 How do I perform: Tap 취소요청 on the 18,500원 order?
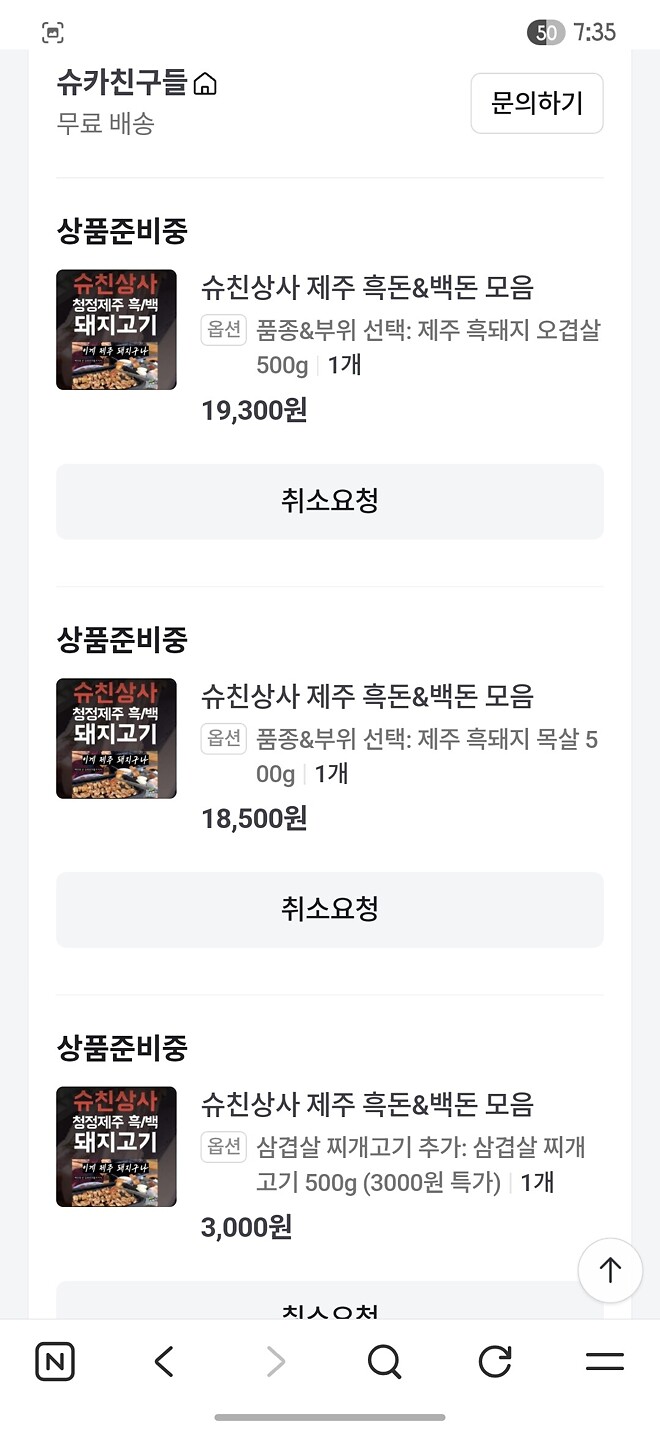click(330, 909)
